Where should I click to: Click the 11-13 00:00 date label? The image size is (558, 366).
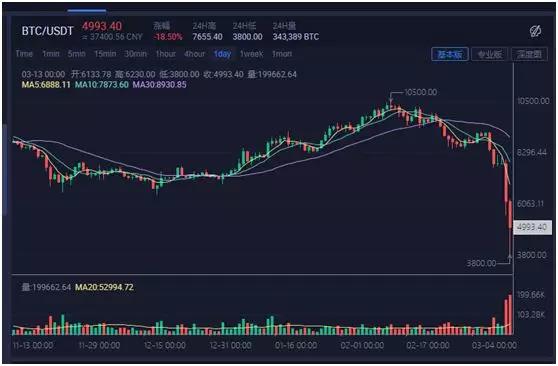point(33,345)
